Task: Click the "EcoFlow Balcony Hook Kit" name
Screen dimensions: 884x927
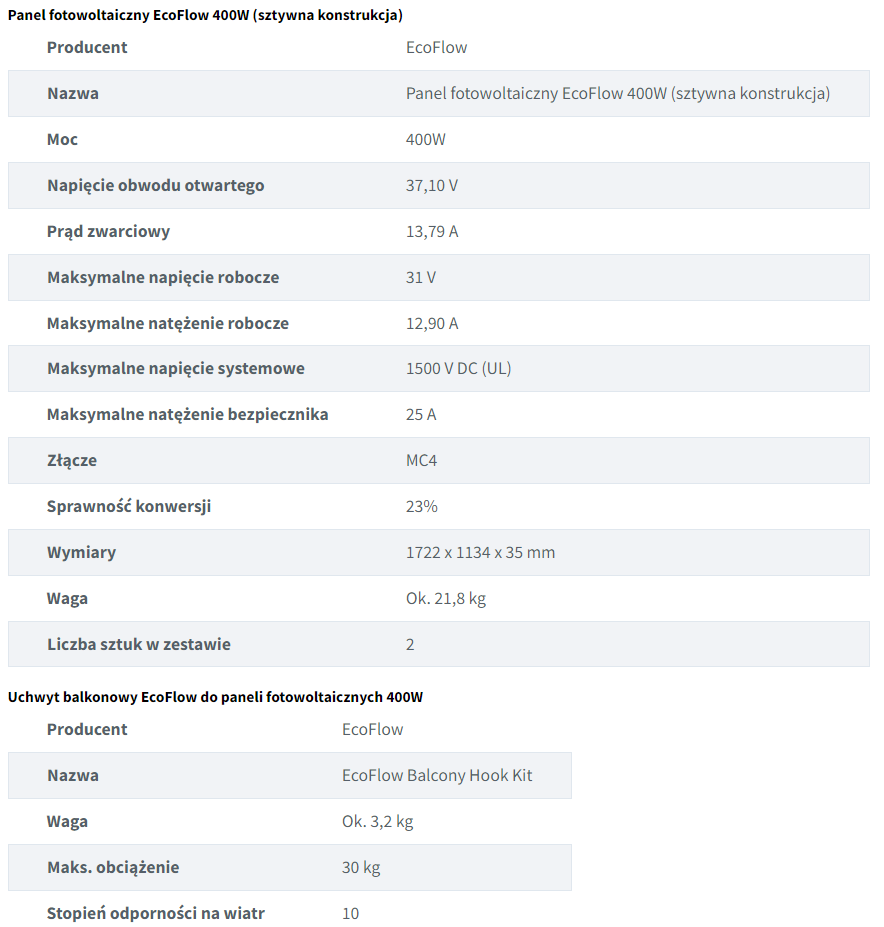Action: point(437,775)
